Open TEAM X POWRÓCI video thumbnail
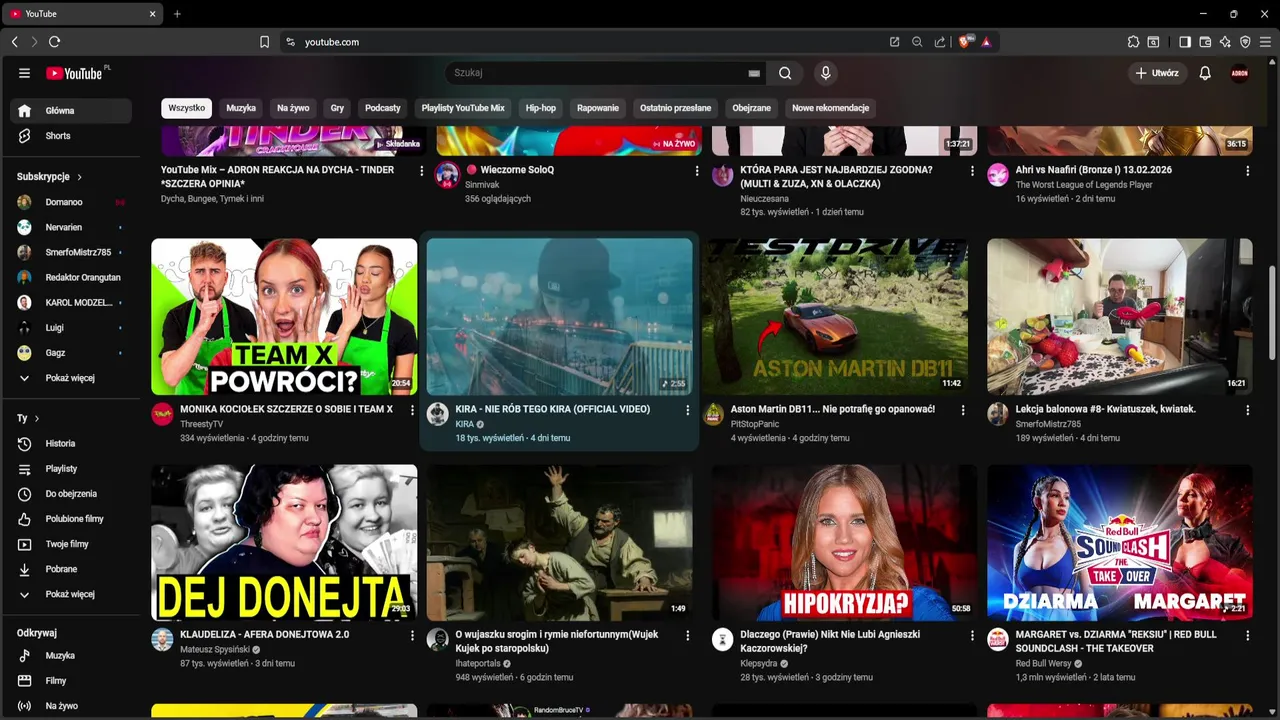The image size is (1280, 720). (284, 316)
